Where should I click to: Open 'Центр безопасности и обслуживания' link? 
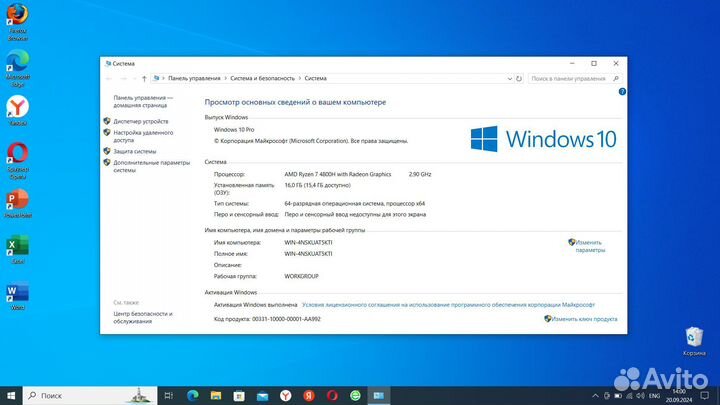(x=143, y=317)
